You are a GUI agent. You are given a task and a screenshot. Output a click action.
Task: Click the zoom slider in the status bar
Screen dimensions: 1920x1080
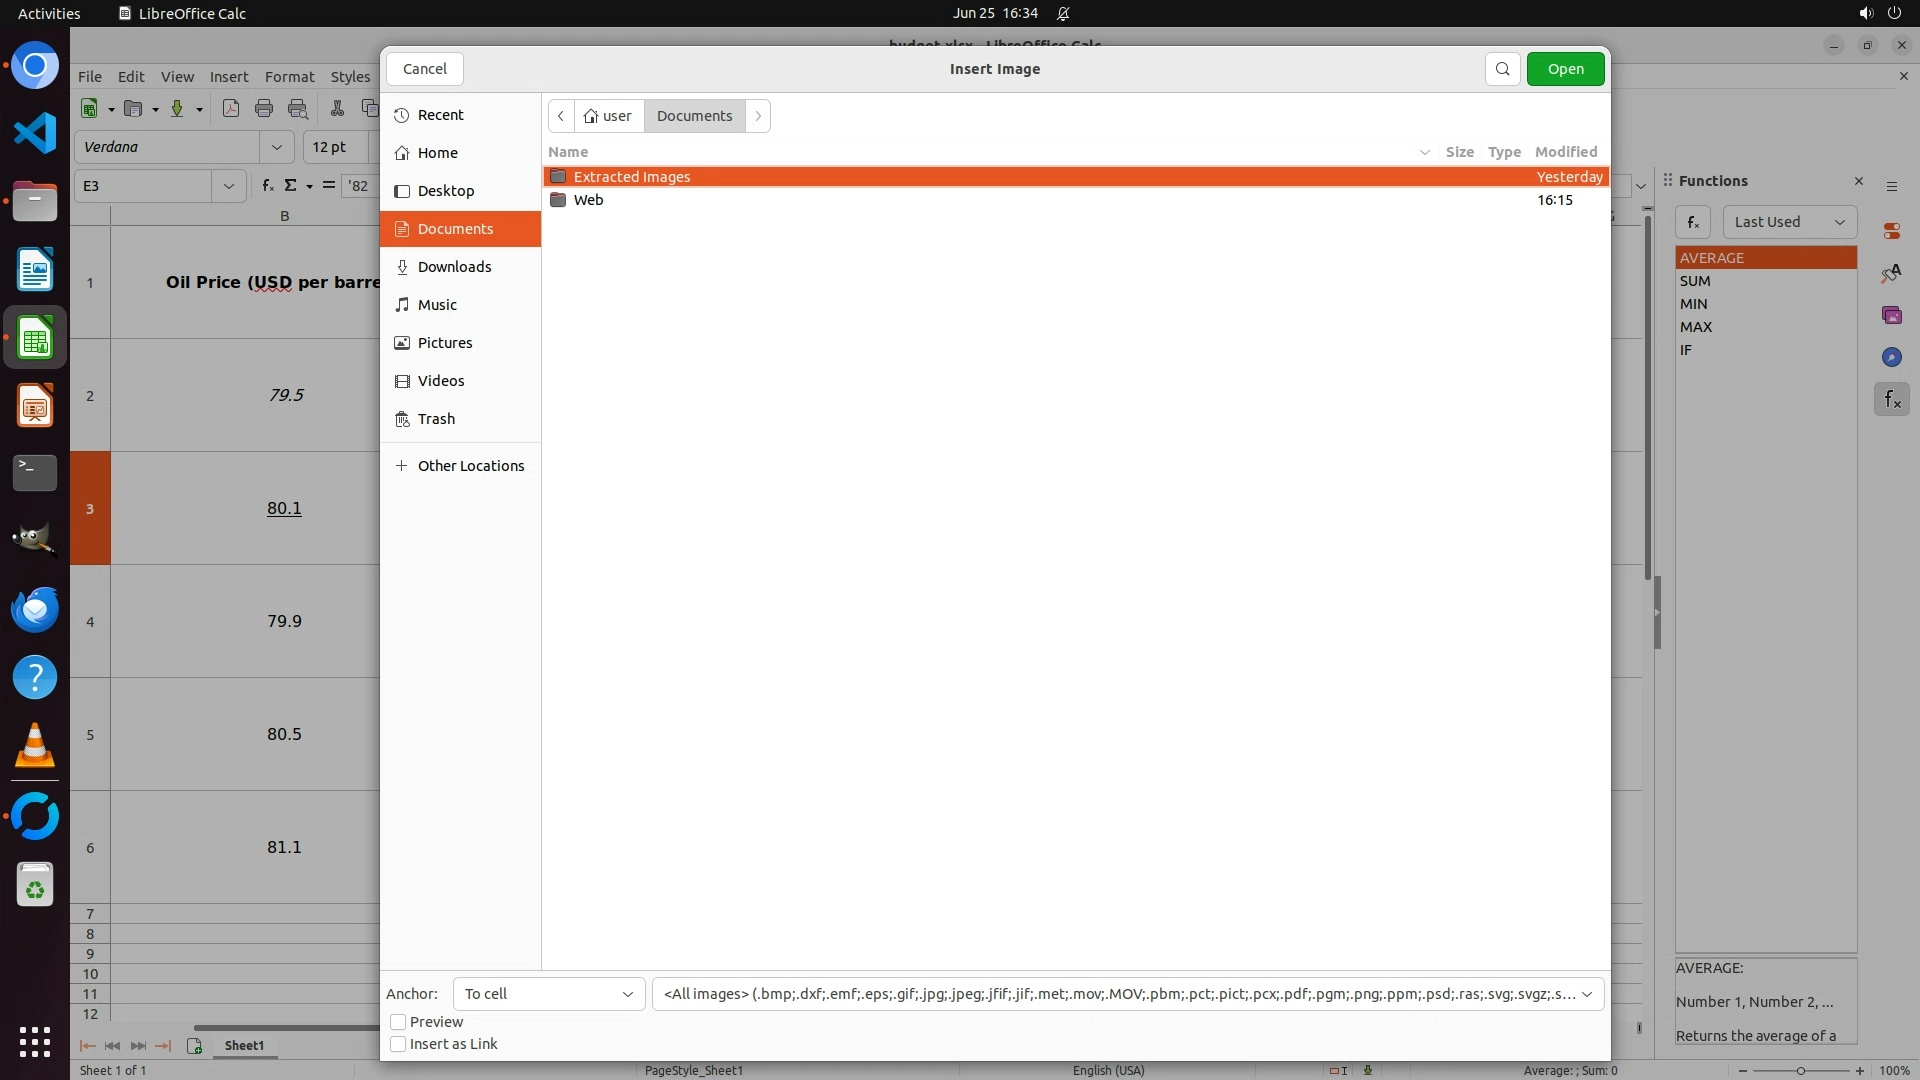(x=1800, y=1070)
